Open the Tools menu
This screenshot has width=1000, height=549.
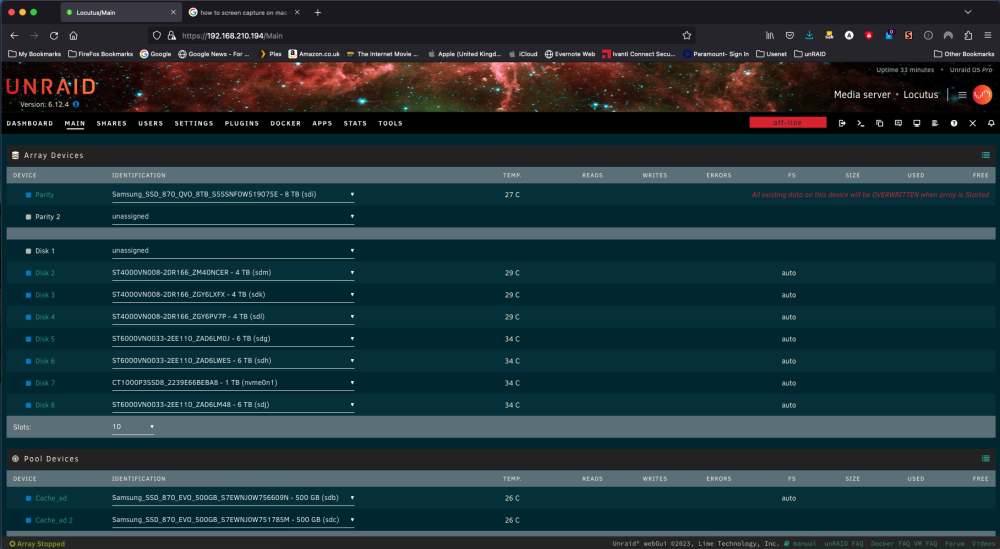(390, 123)
